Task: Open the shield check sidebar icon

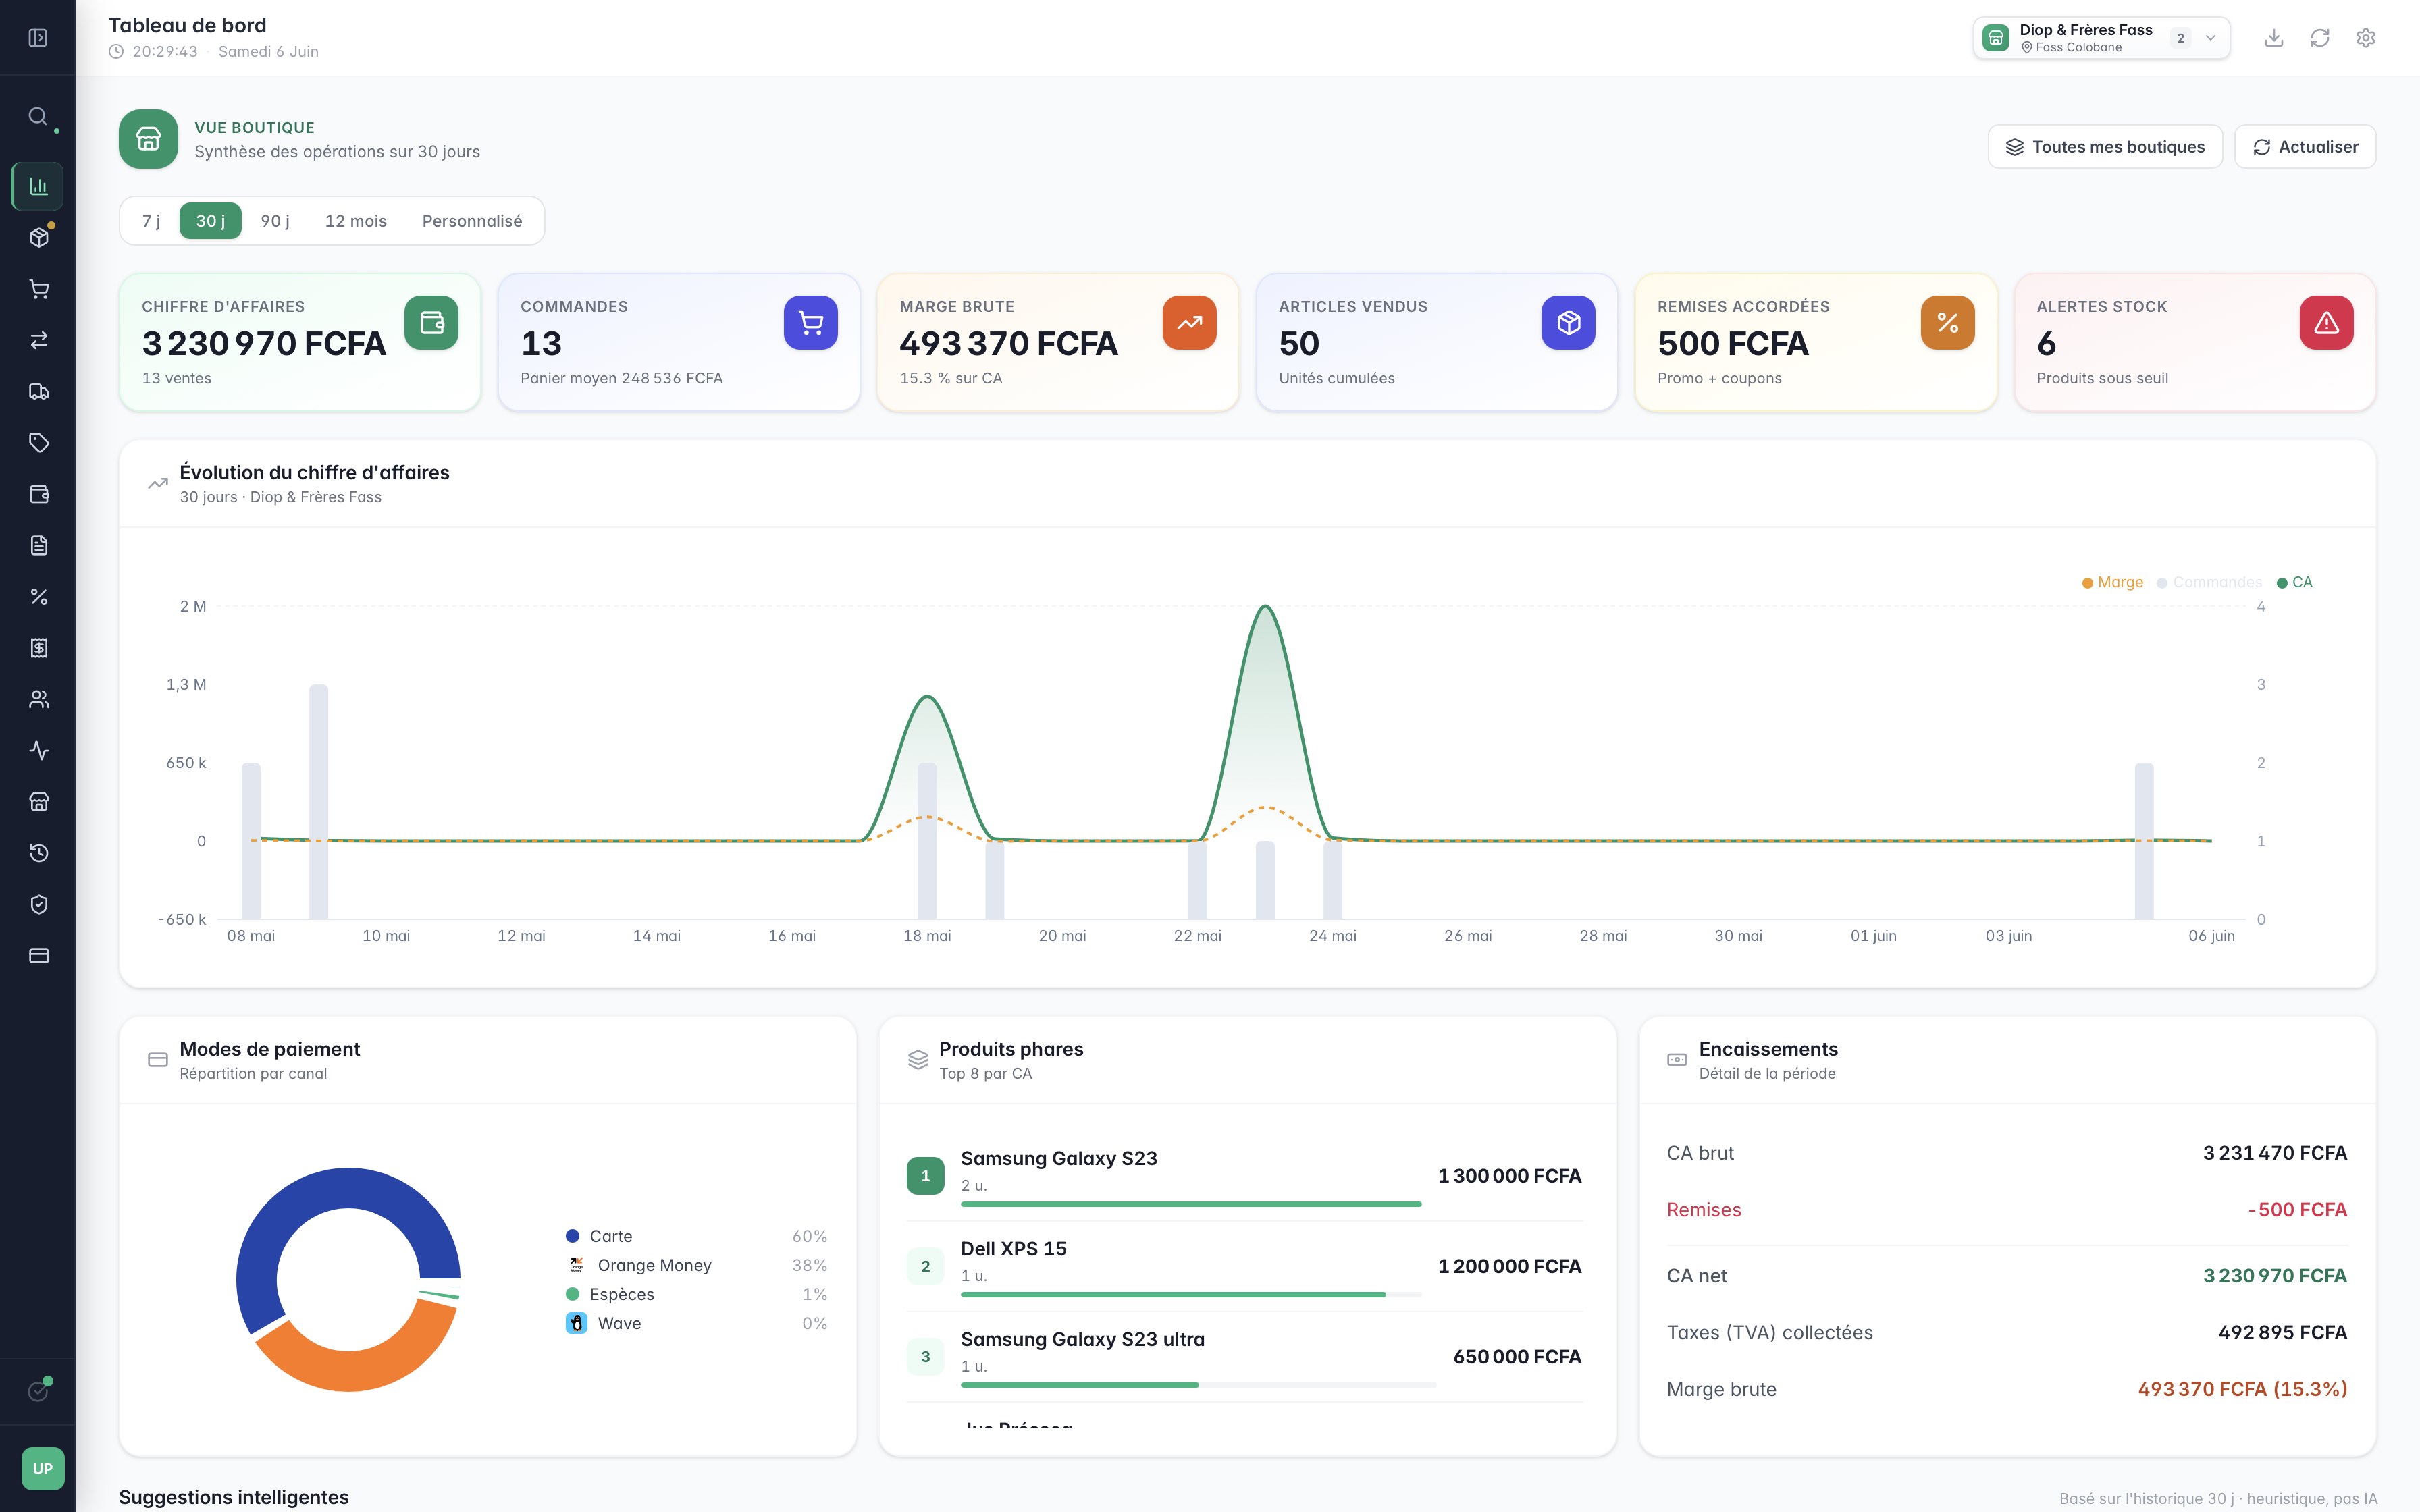Action: [x=38, y=904]
